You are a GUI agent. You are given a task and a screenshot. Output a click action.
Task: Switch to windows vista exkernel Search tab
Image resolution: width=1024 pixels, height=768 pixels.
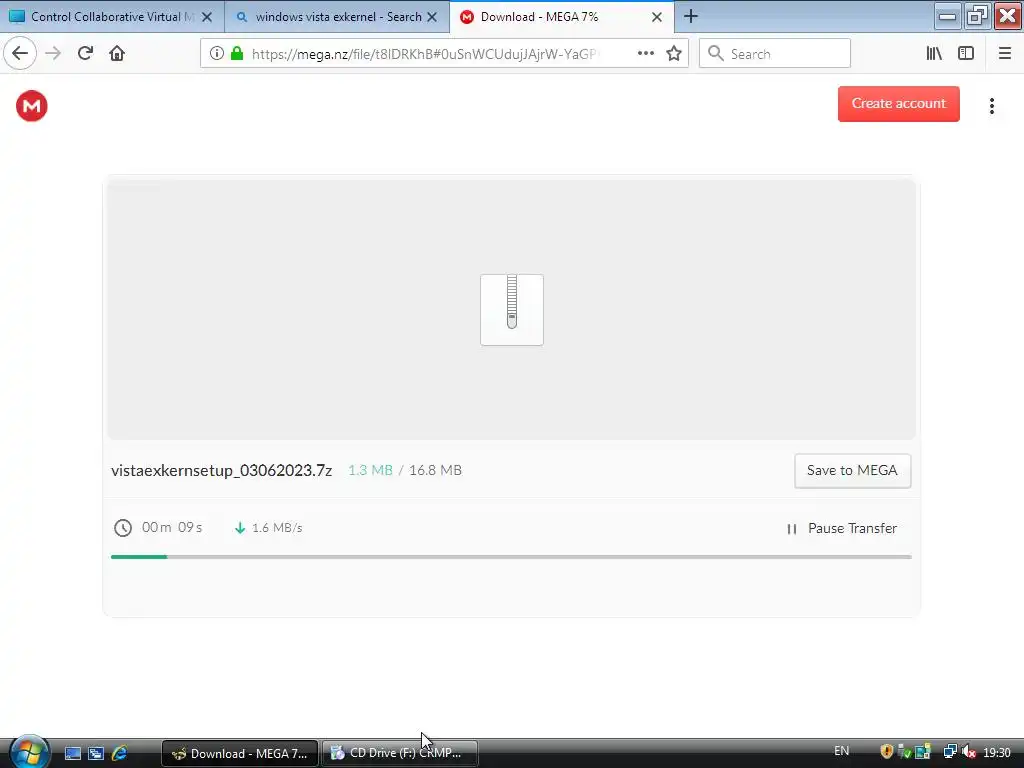[x=337, y=16]
